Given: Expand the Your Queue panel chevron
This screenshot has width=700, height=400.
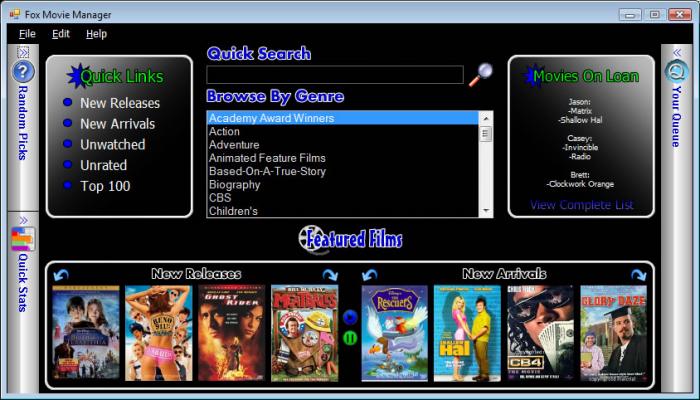Looking at the screenshot, I should [677, 53].
